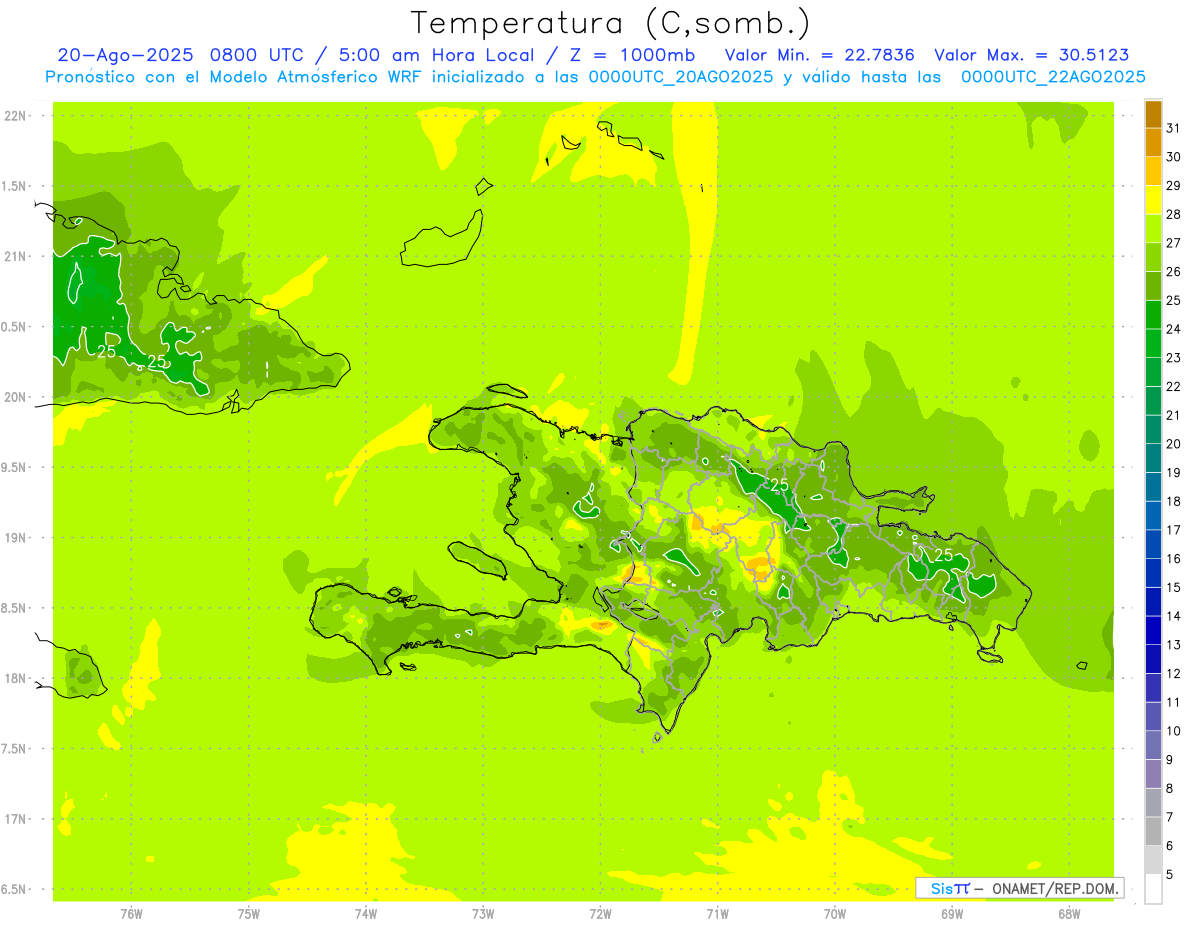Screen dimensions: 1200x927
Task: Pick the green swatch between 24 and 25
Action: tap(1153, 315)
